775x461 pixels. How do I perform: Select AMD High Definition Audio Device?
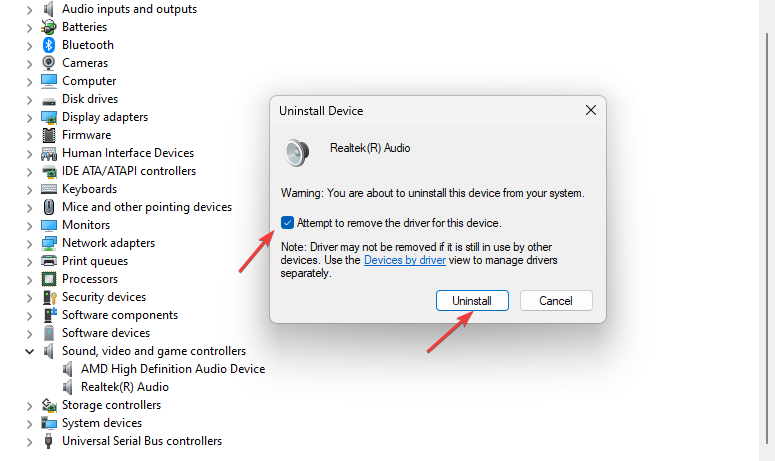pyautogui.click(x=172, y=369)
